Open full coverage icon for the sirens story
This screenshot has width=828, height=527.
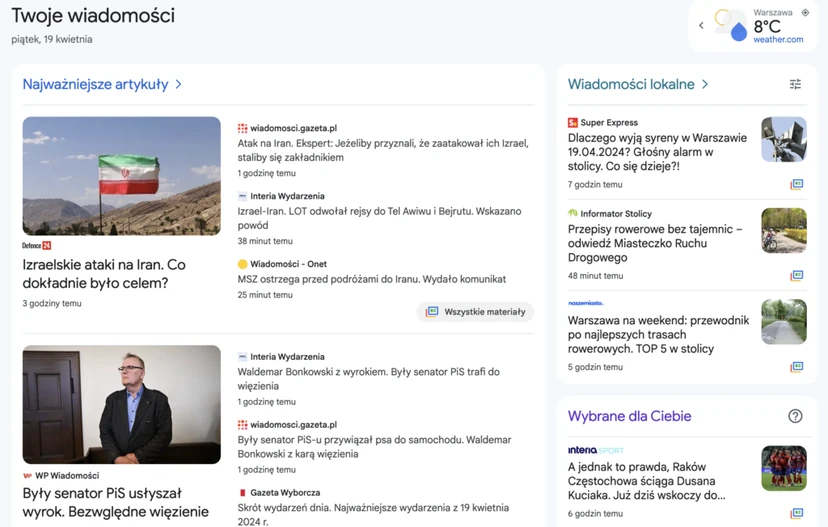tap(797, 184)
